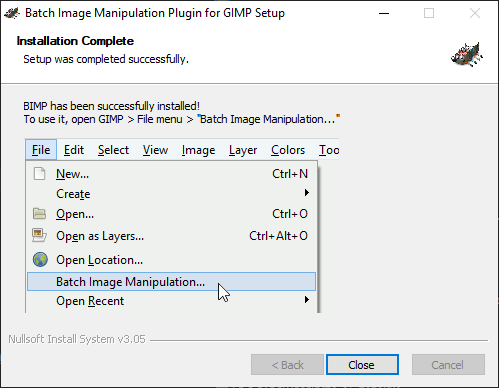499x388 pixels.
Task: Open the Edit menu
Action: pyautogui.click(x=74, y=150)
